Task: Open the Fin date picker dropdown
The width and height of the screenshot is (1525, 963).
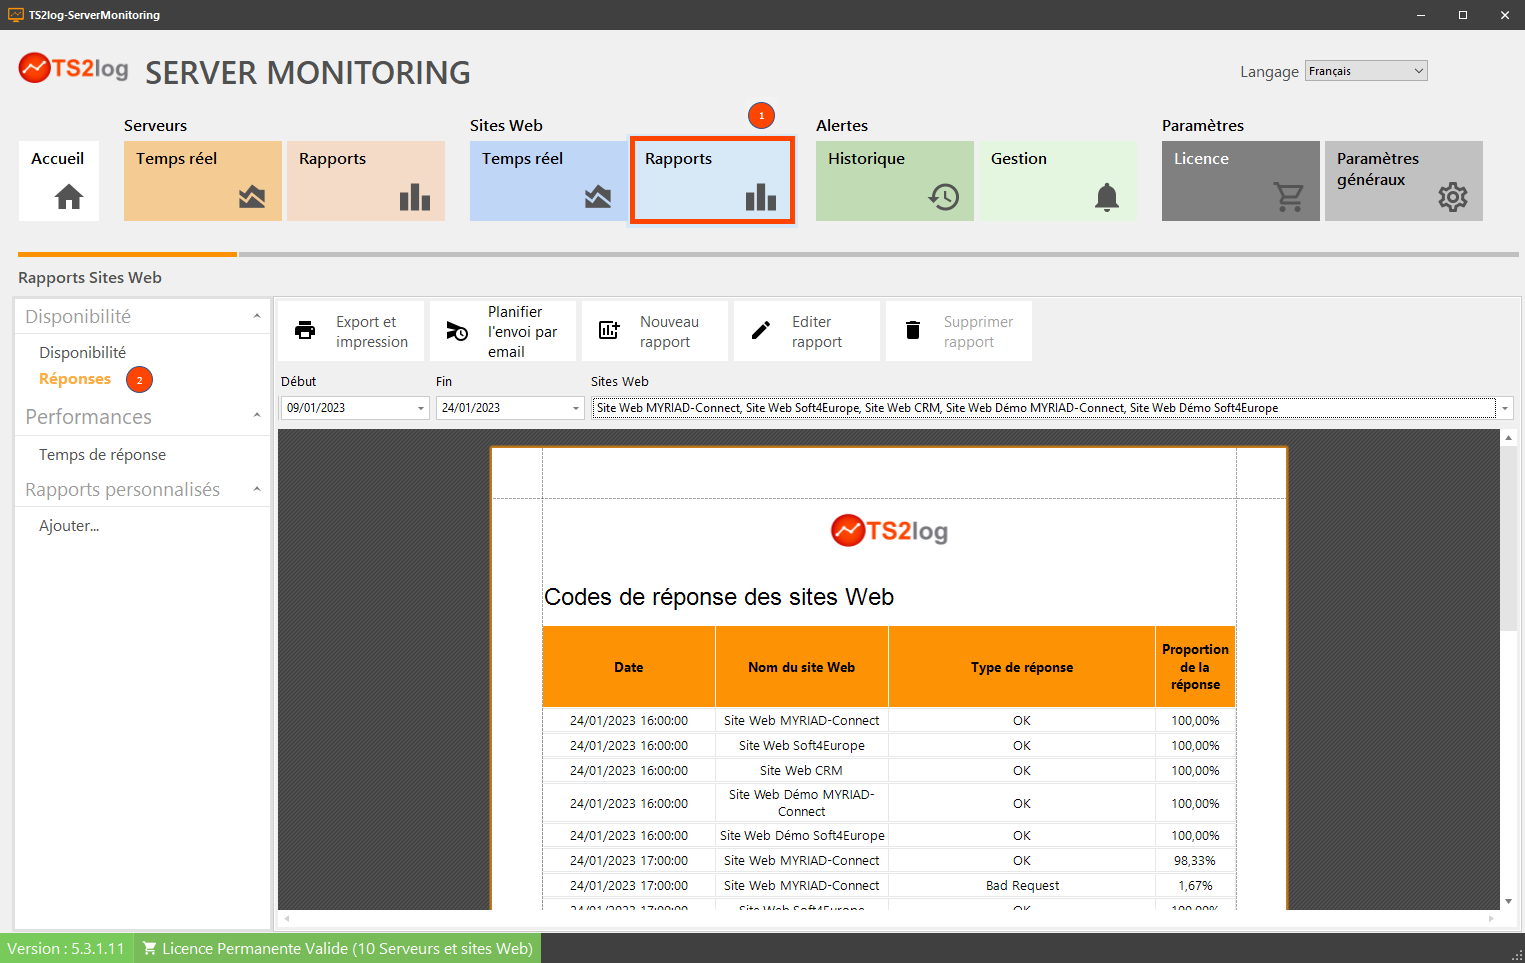Action: pyautogui.click(x=576, y=408)
